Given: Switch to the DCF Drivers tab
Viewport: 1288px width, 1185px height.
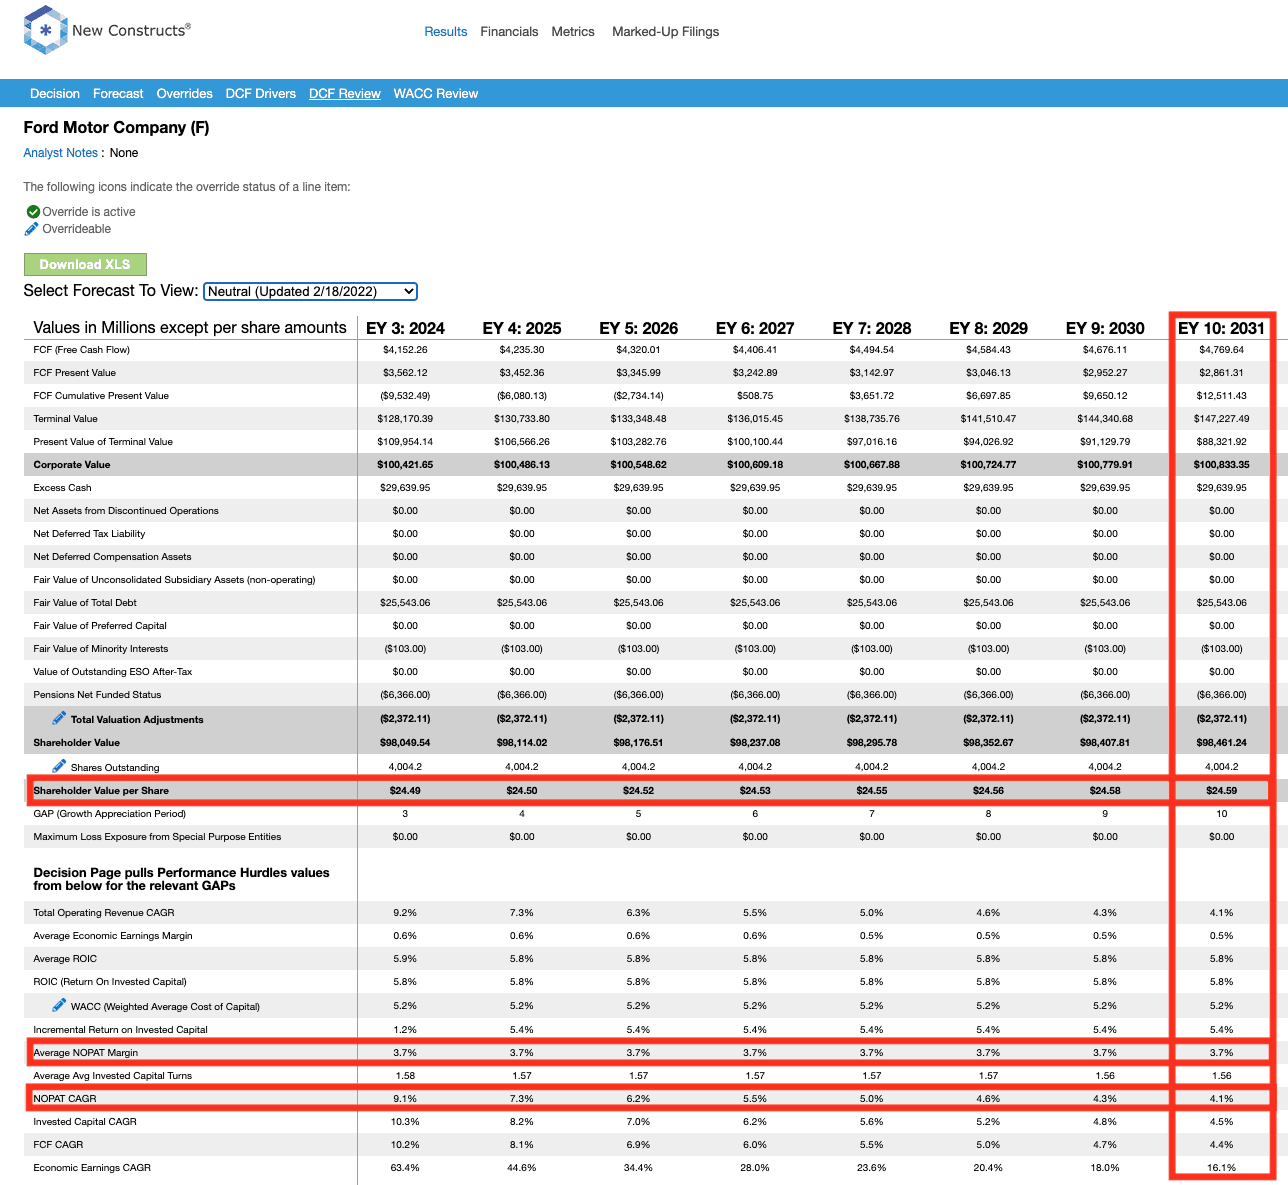Looking at the screenshot, I should click(x=261, y=94).
